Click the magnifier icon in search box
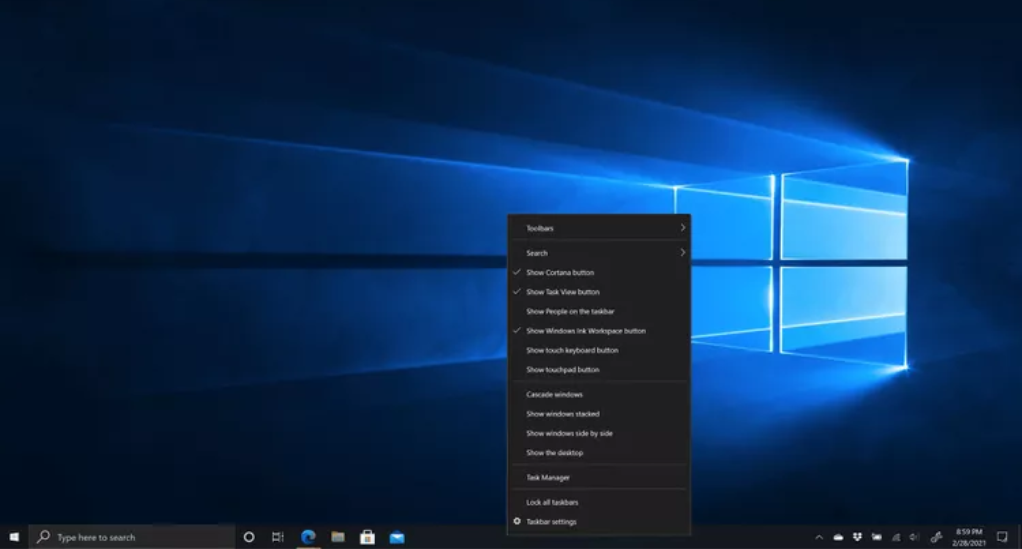The height and width of the screenshot is (549, 1022). (43, 537)
